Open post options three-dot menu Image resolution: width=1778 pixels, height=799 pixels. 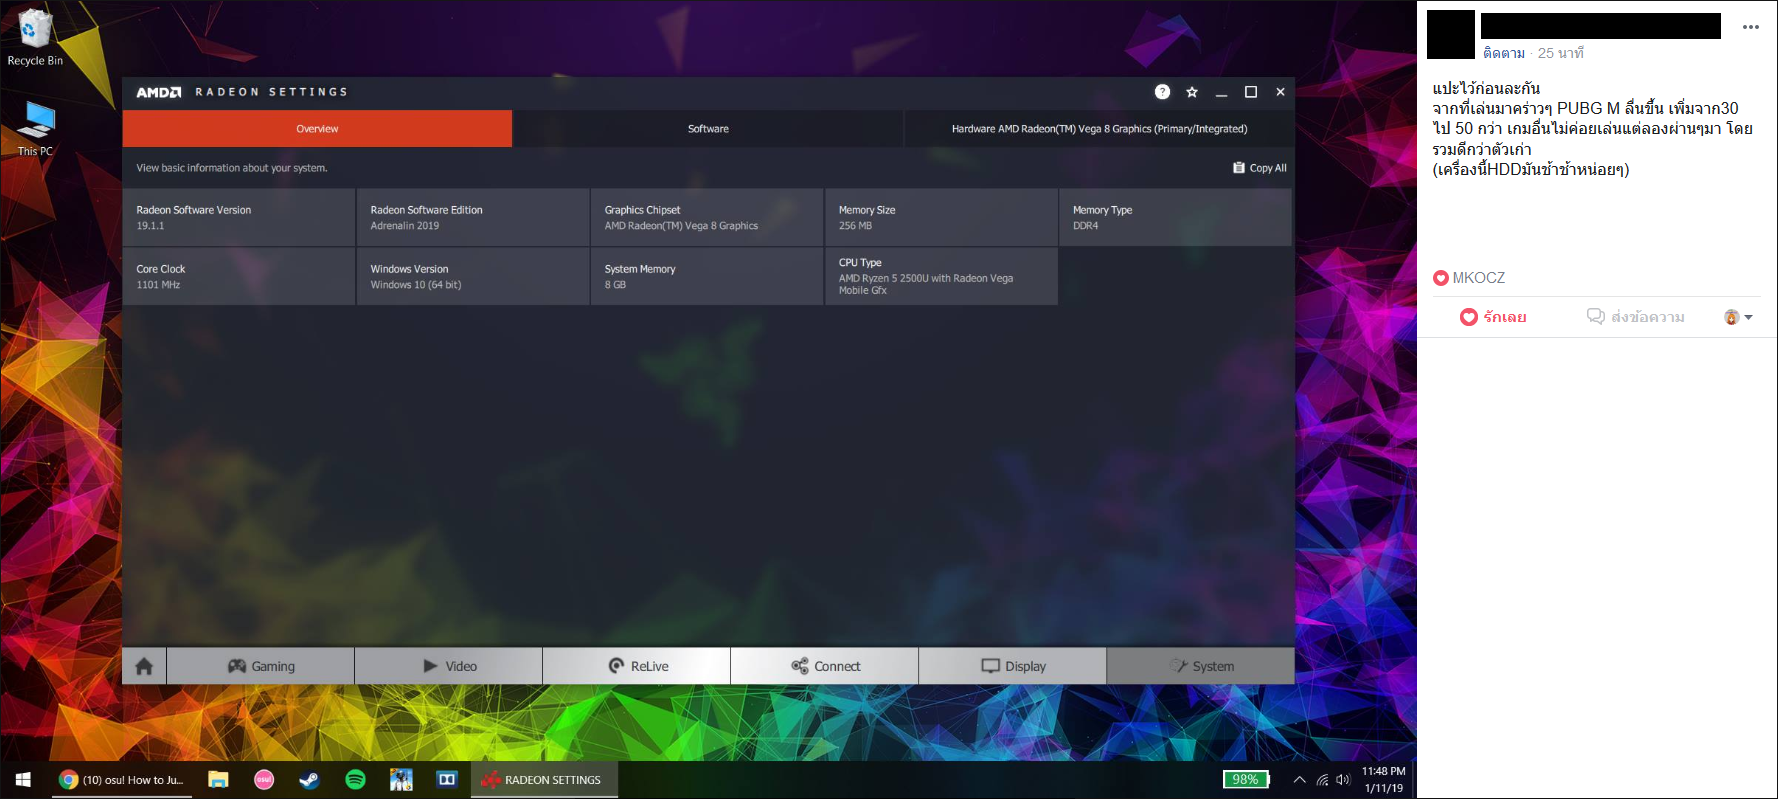tap(1751, 27)
